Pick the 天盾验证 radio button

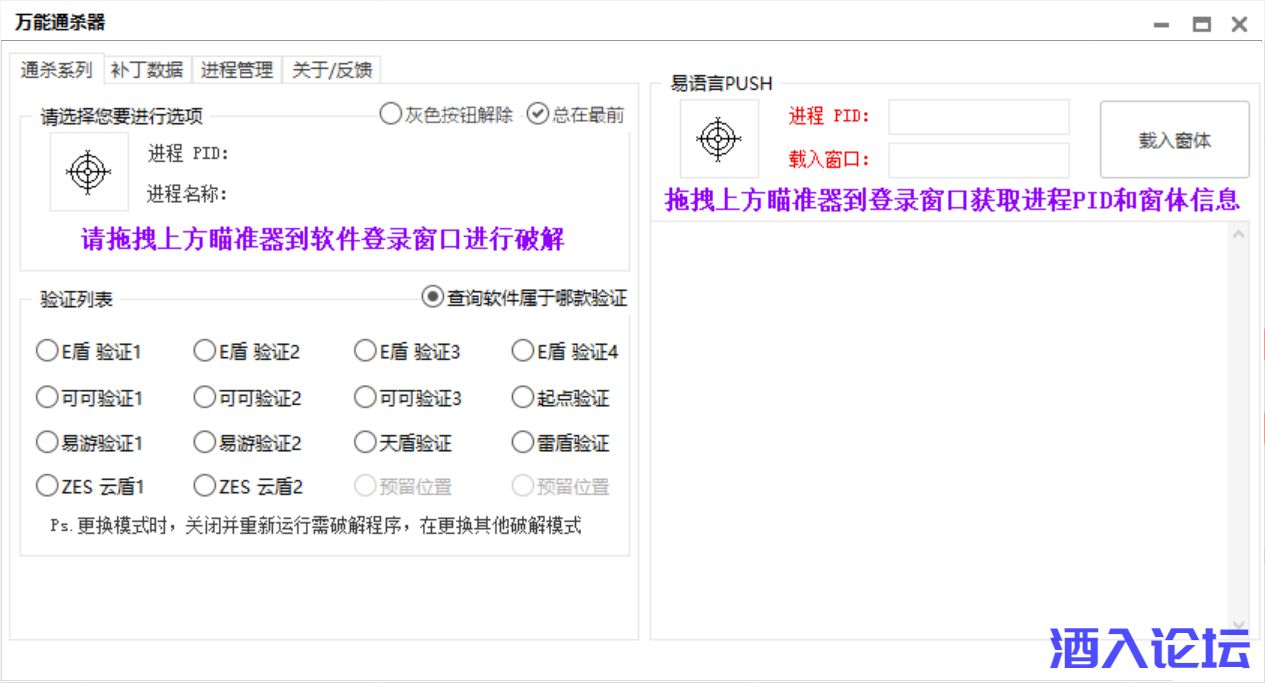[365, 442]
